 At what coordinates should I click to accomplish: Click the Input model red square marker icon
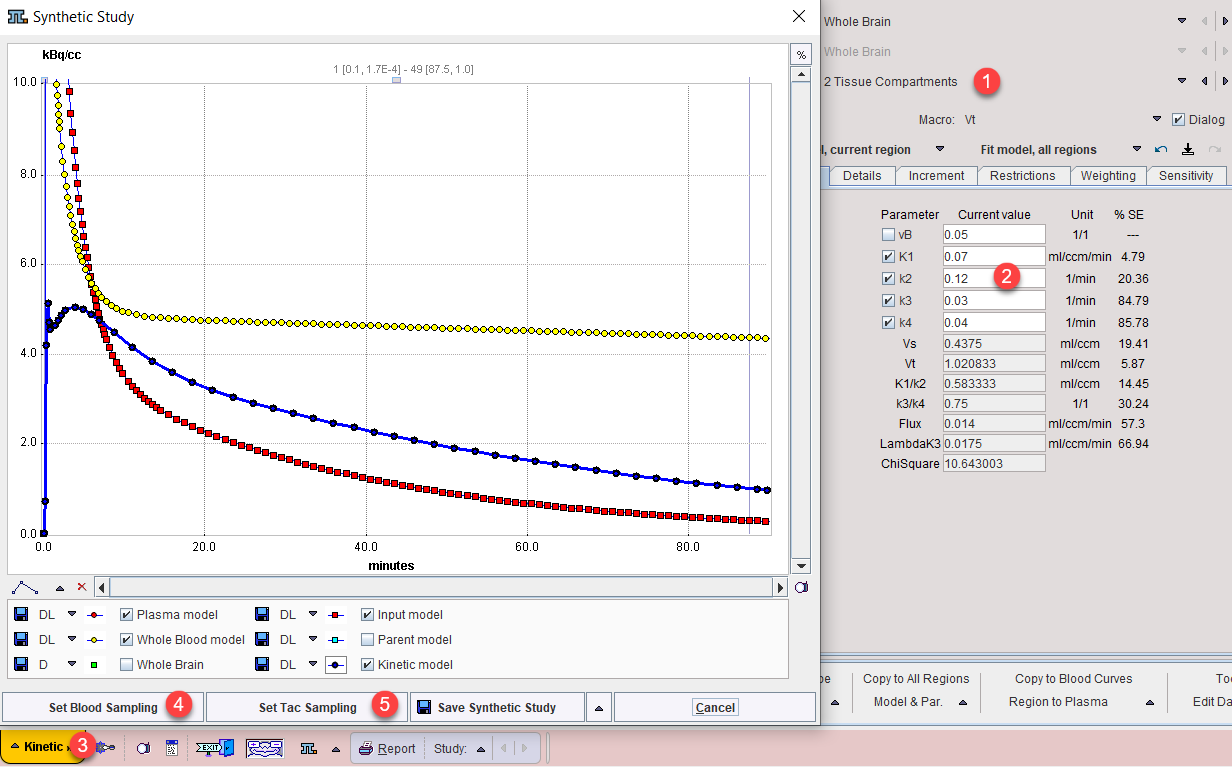pos(336,615)
